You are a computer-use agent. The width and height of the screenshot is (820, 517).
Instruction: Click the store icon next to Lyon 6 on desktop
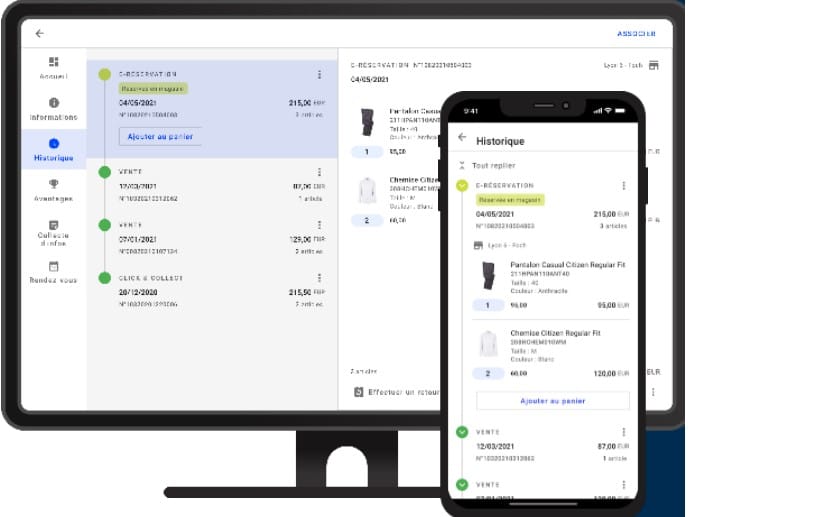tap(654, 65)
